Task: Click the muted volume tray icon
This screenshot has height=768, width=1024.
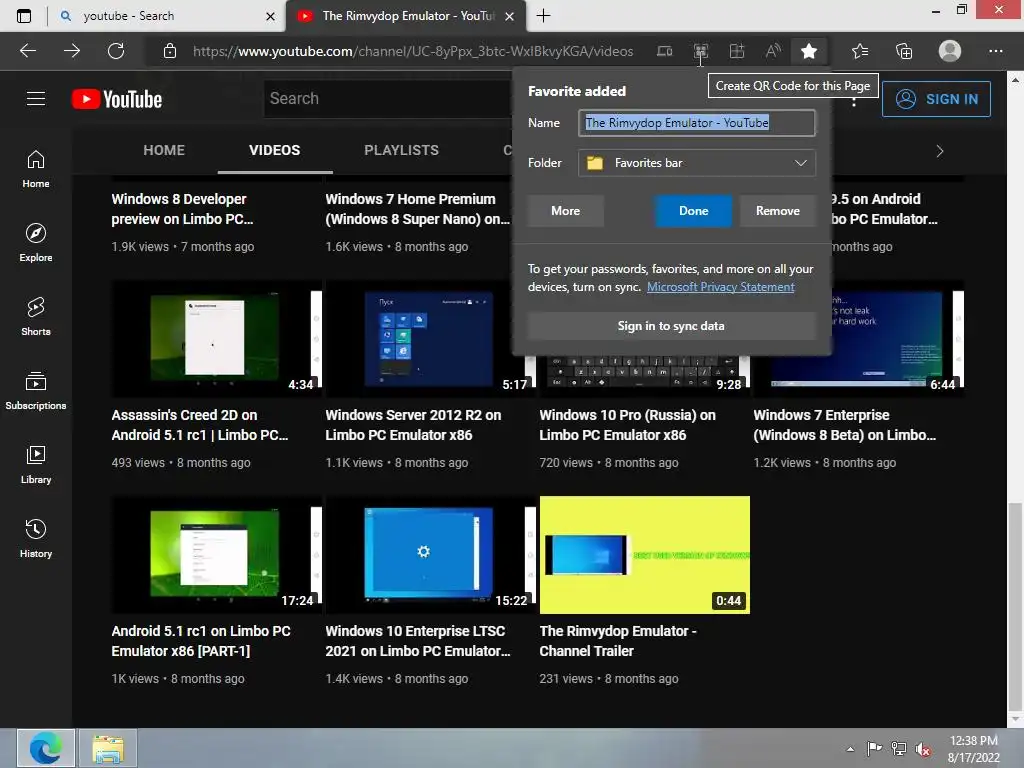Action: tap(923, 749)
